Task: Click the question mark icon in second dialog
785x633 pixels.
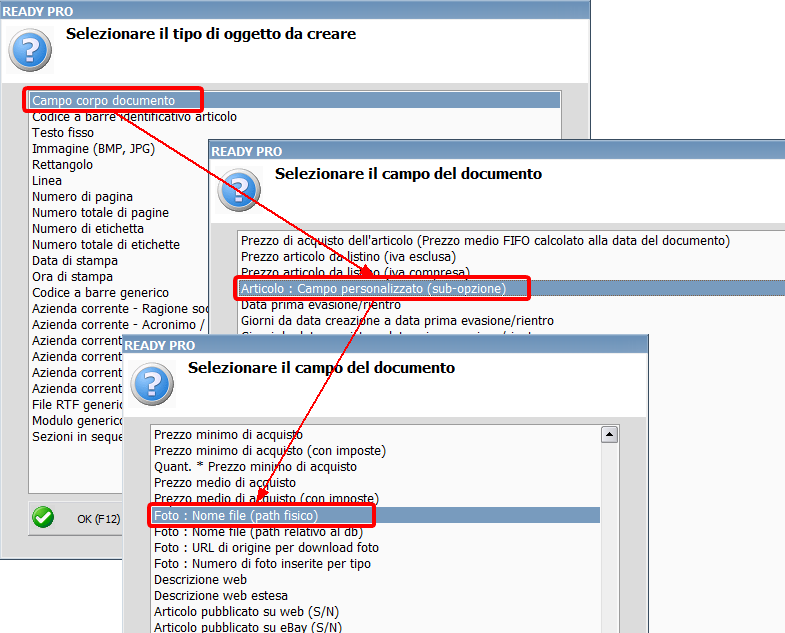Action: [239, 190]
